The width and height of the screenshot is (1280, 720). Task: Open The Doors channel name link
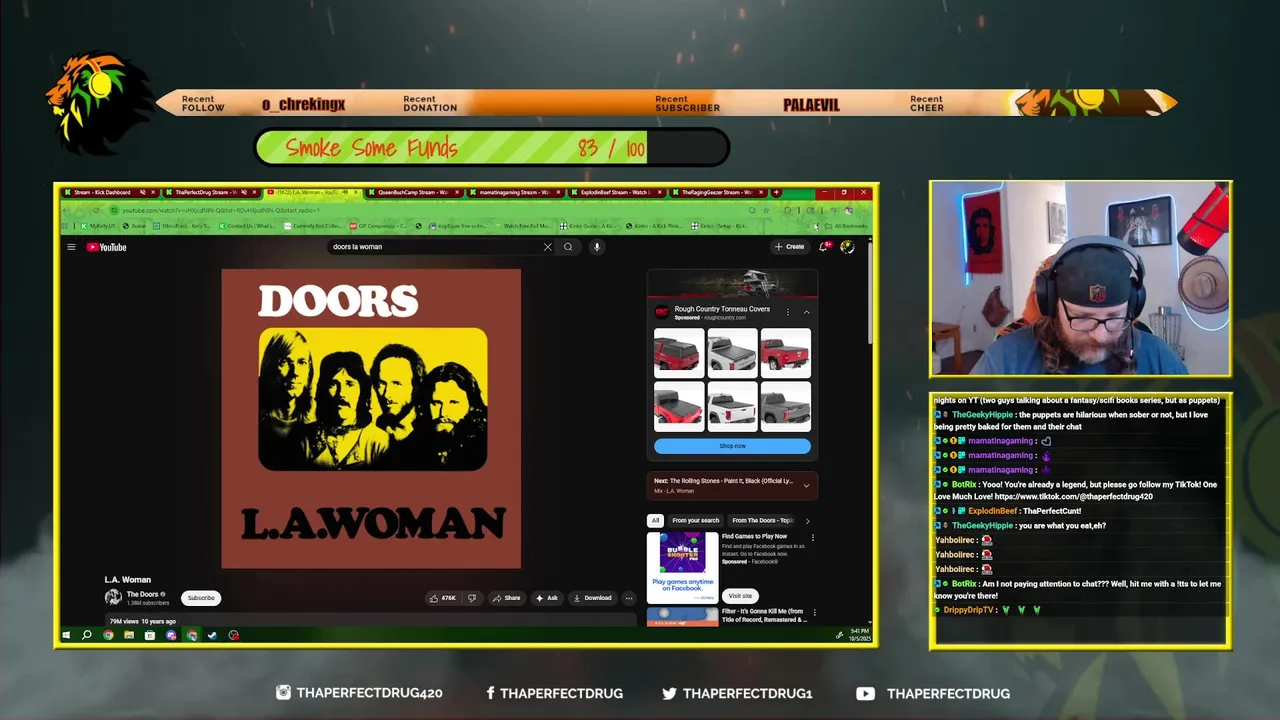pos(142,594)
